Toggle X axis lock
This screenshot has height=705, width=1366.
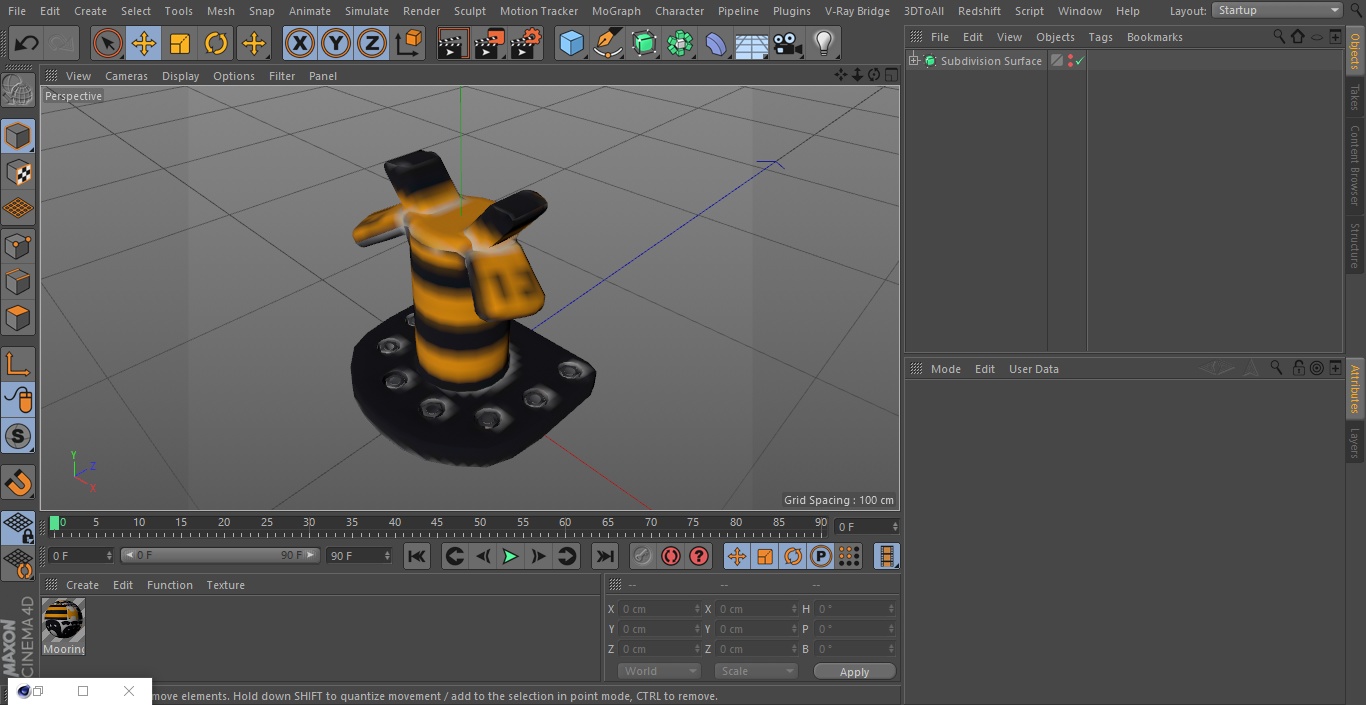click(x=300, y=43)
